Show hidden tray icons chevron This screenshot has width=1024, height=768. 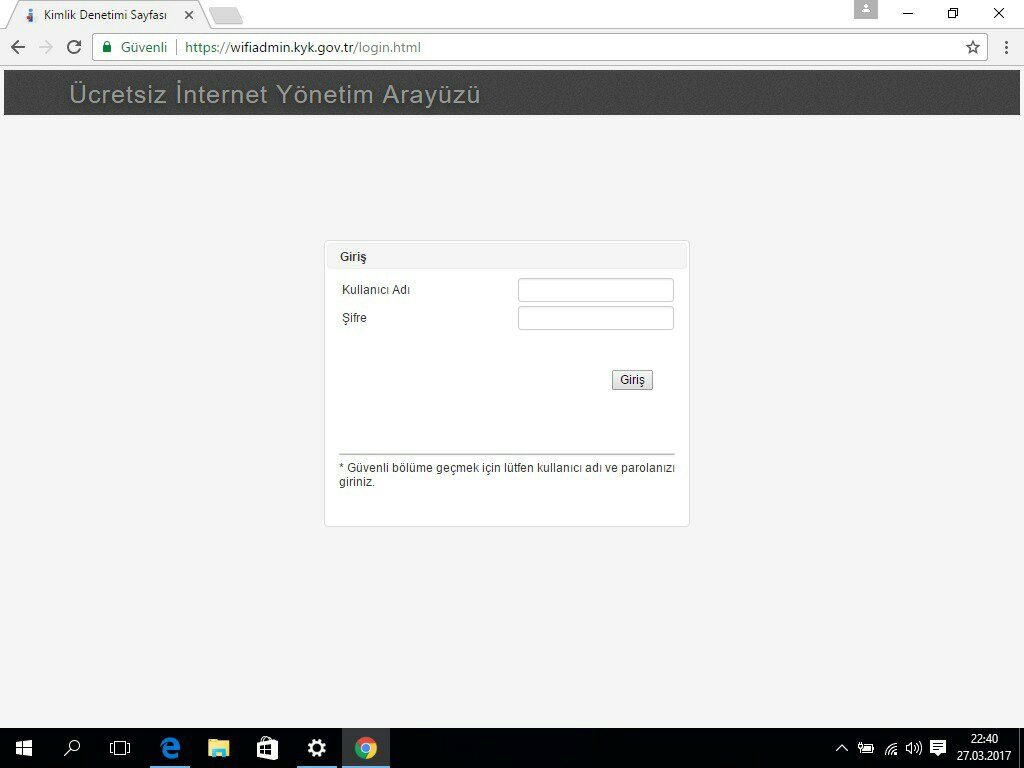click(x=842, y=748)
